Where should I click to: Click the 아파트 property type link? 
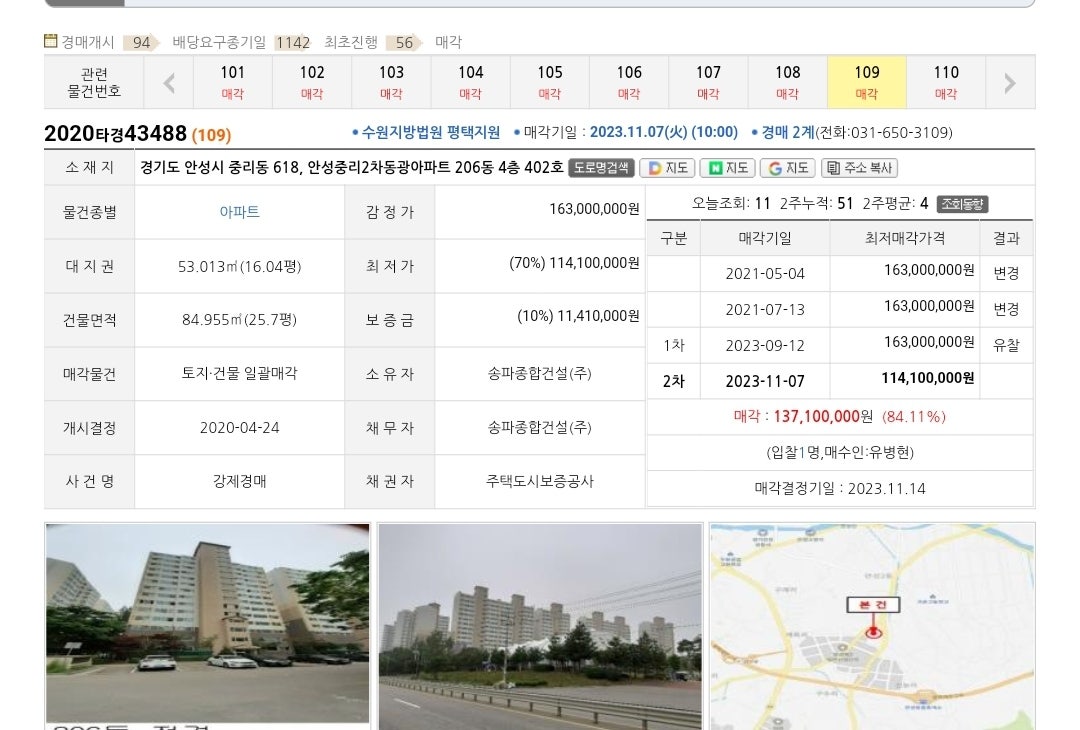point(239,212)
